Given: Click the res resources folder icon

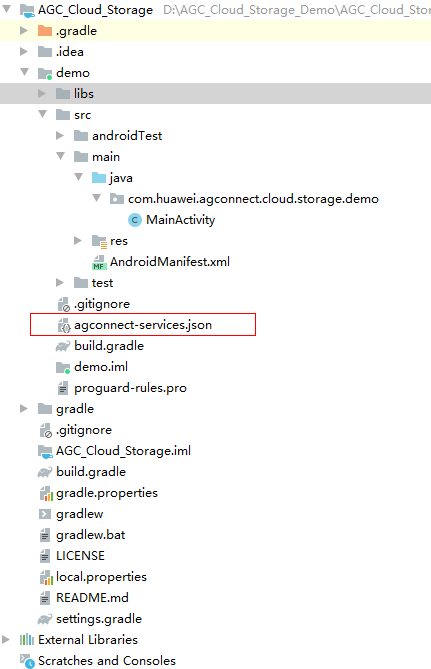Looking at the screenshot, I should click(x=99, y=241).
